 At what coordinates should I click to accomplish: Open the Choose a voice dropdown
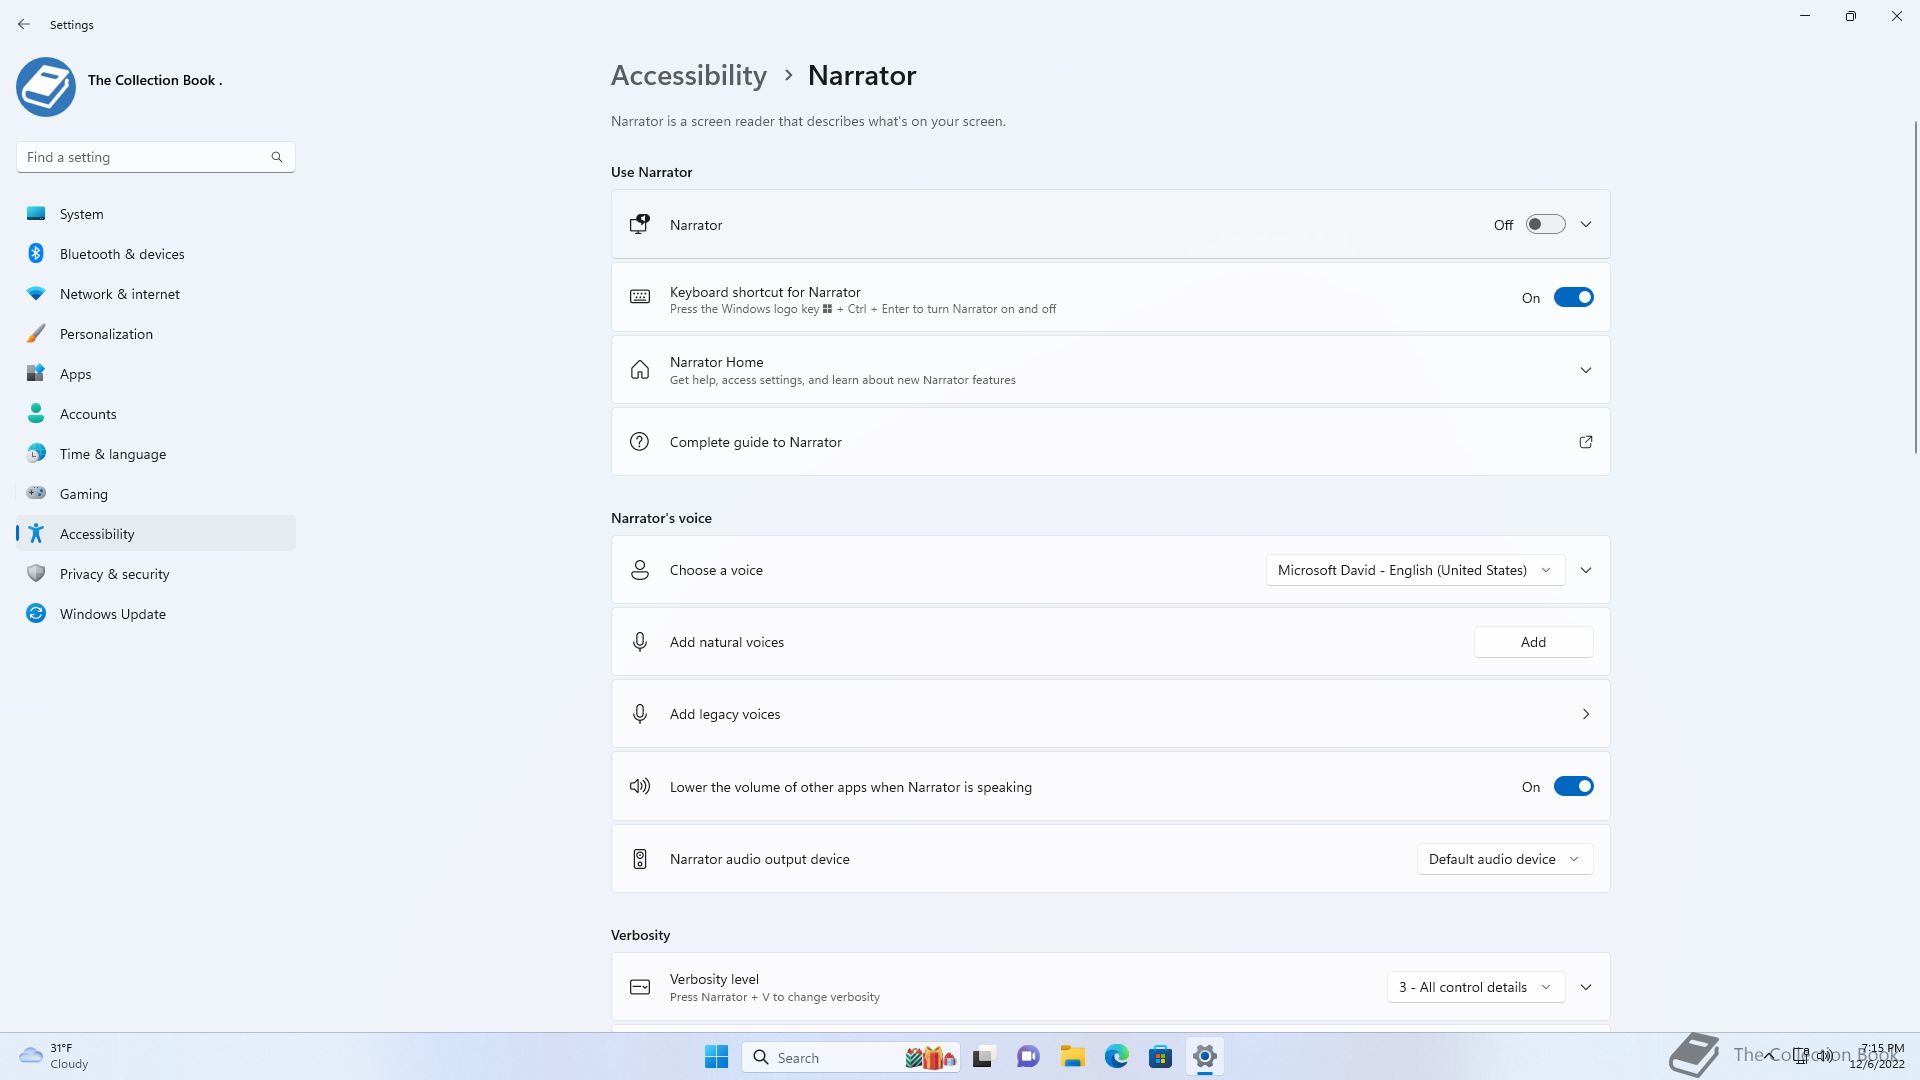[1414, 570]
